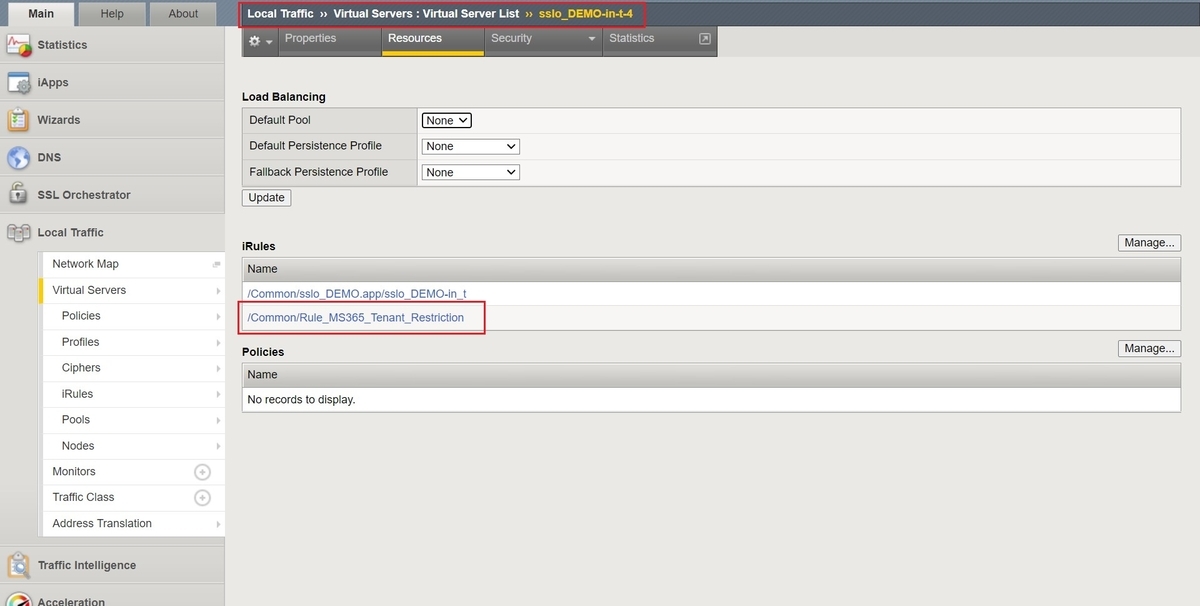This screenshot has width=1200, height=606.
Task: Open the Traffic Intelligence icon
Action: pyautogui.click(x=18, y=564)
